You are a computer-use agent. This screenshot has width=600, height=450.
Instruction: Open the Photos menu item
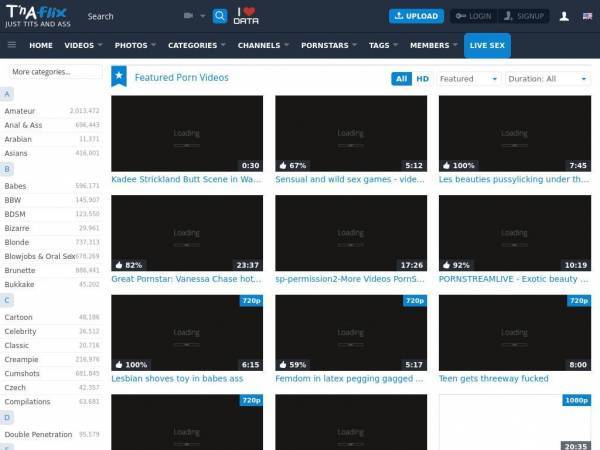tap(131, 45)
